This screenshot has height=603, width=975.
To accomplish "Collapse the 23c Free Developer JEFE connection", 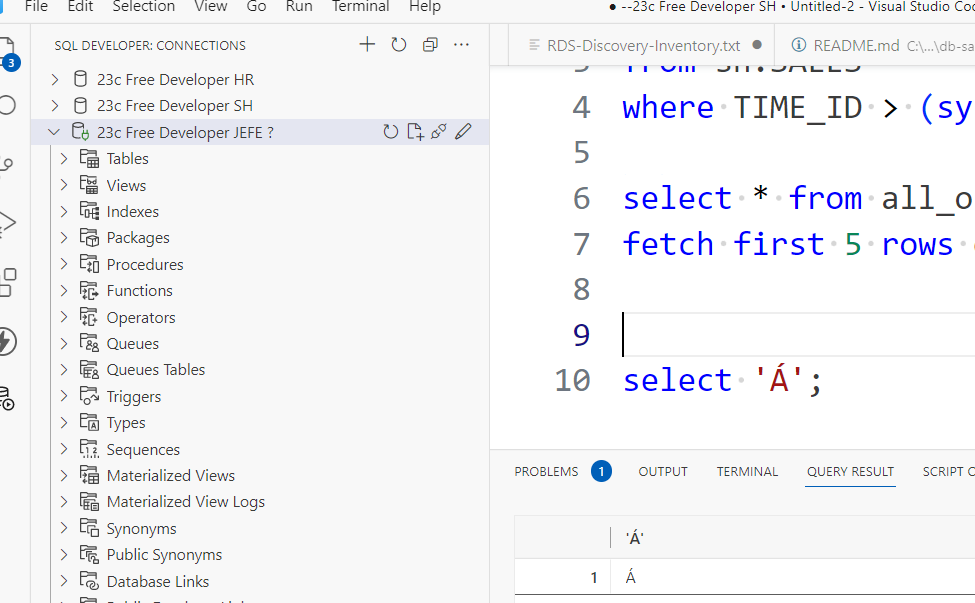I will coord(55,132).
